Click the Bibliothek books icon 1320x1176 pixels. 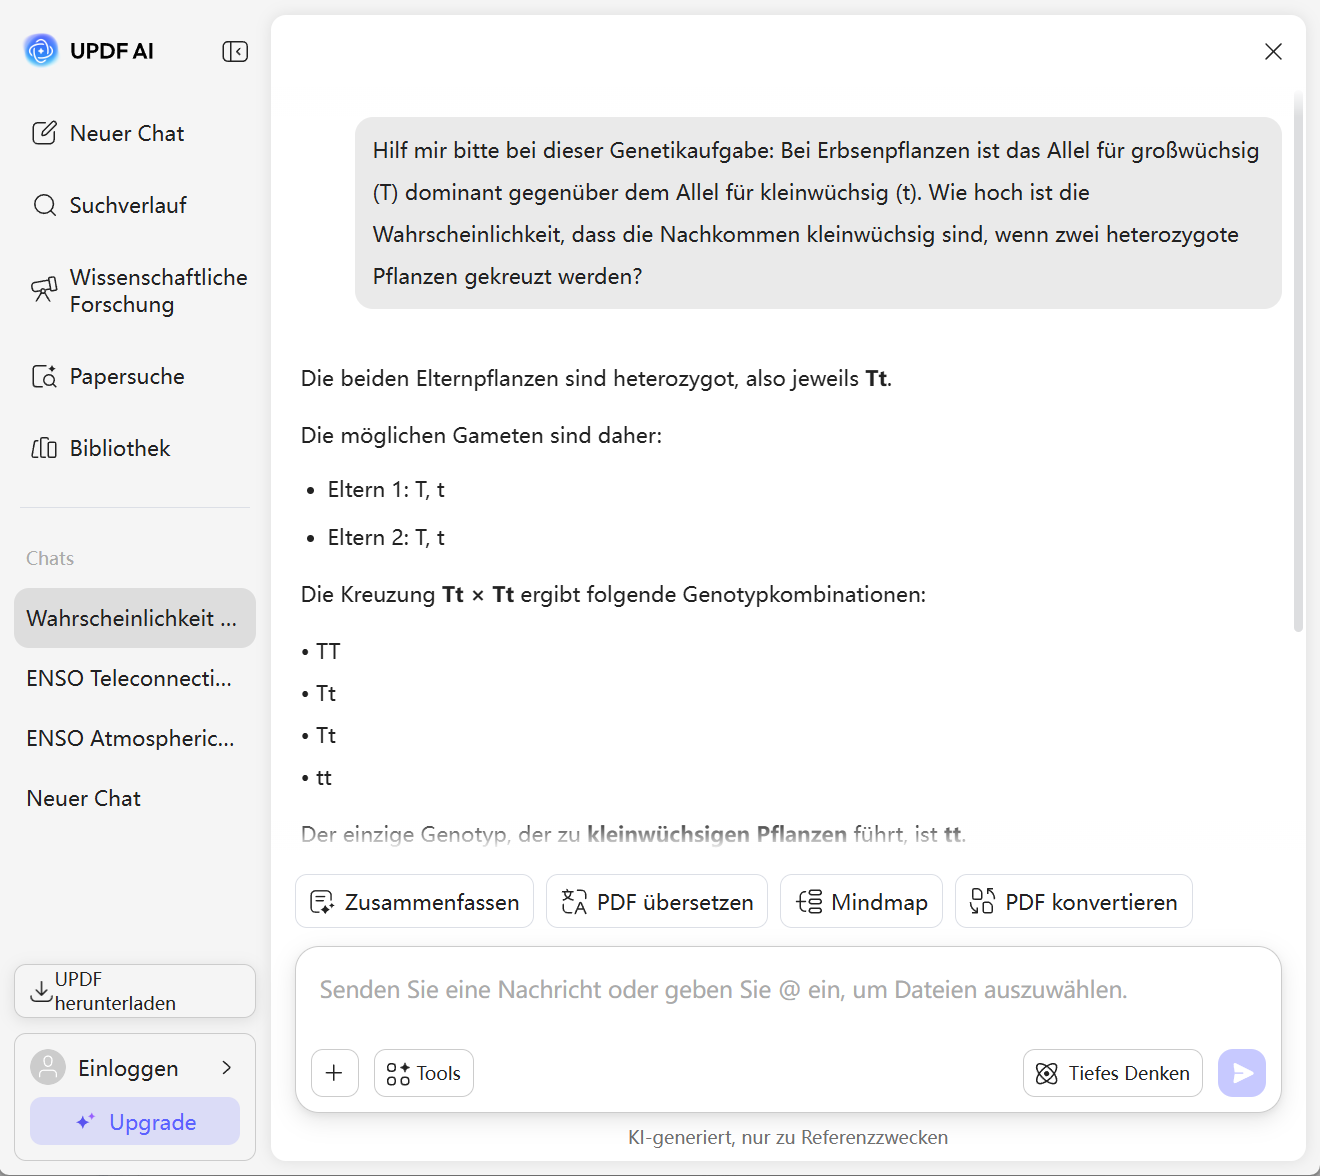pos(44,448)
